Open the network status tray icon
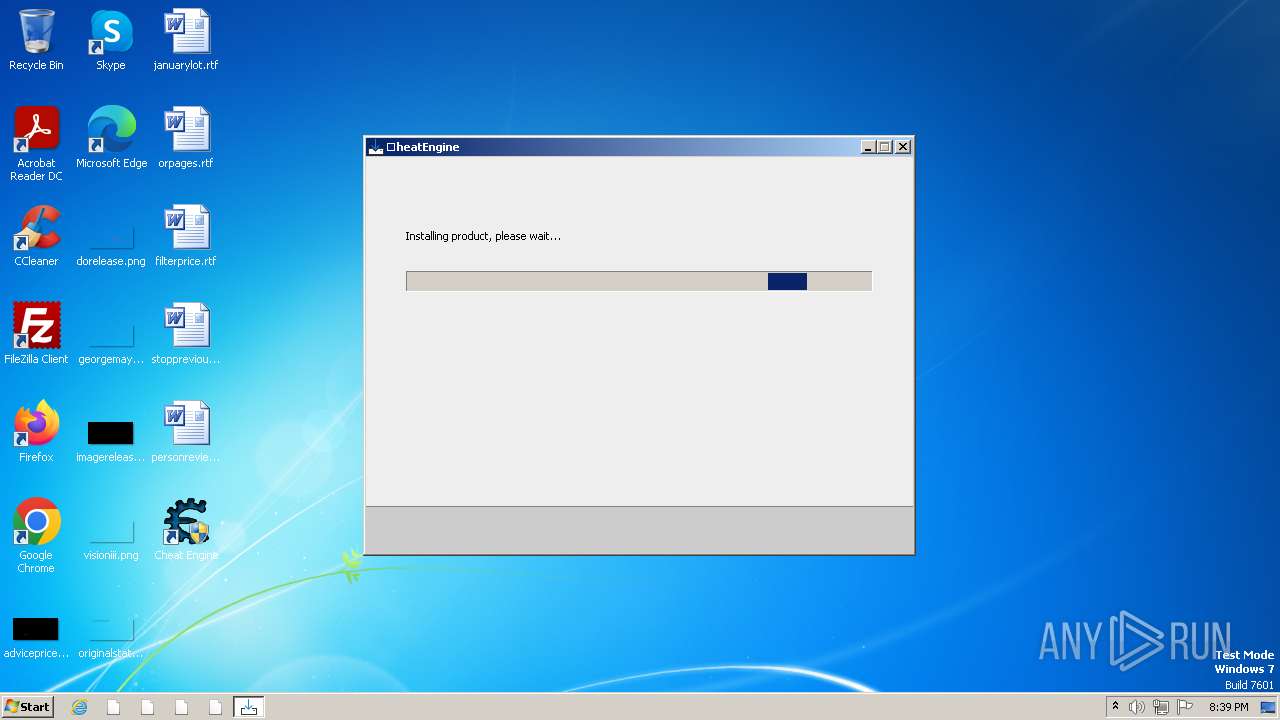 pyautogui.click(x=1161, y=707)
